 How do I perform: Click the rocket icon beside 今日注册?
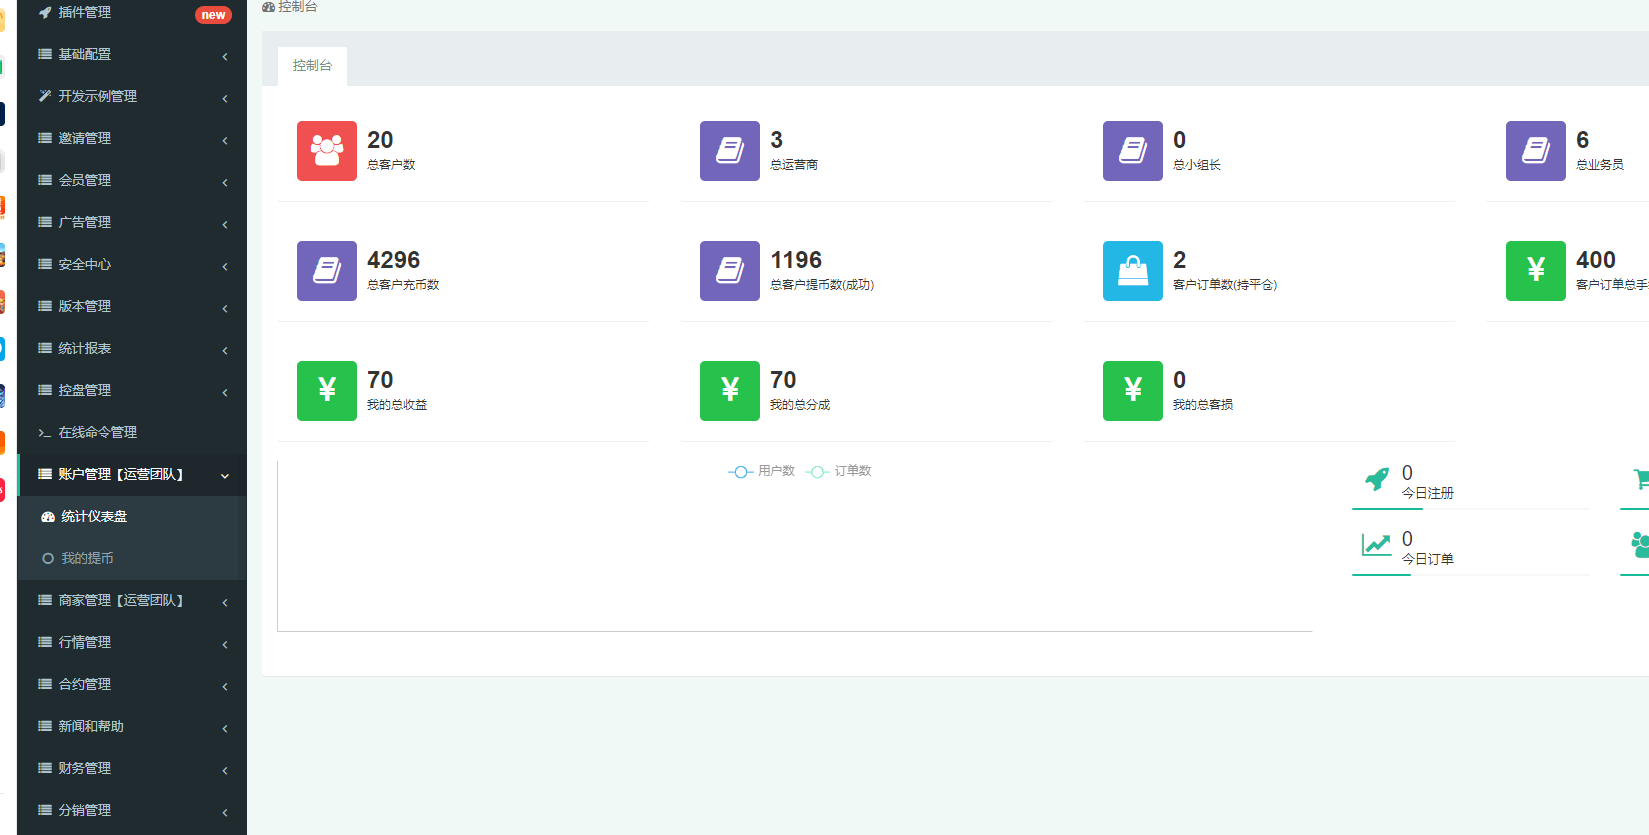click(x=1377, y=480)
